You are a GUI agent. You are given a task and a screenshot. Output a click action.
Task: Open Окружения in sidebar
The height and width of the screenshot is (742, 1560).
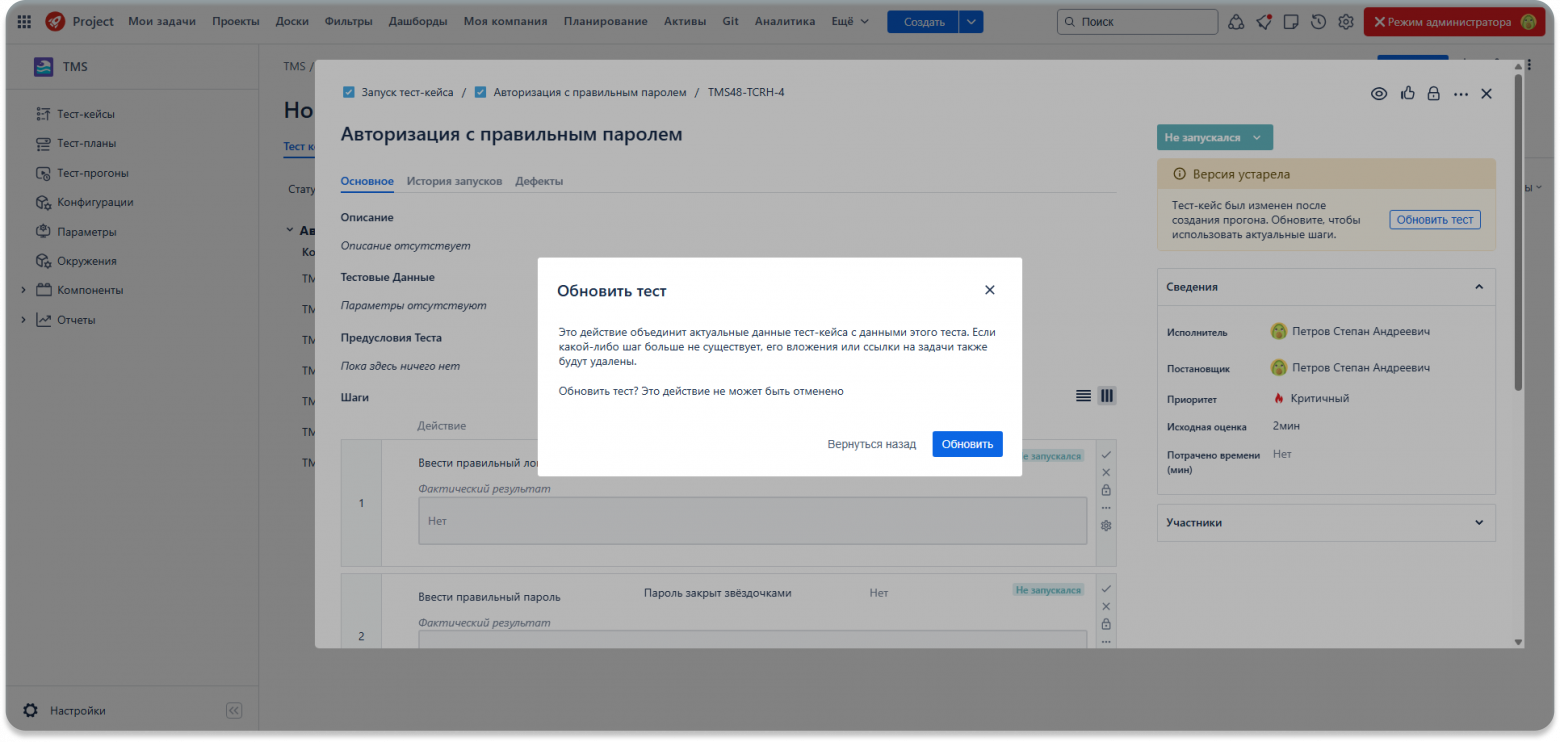coord(87,261)
